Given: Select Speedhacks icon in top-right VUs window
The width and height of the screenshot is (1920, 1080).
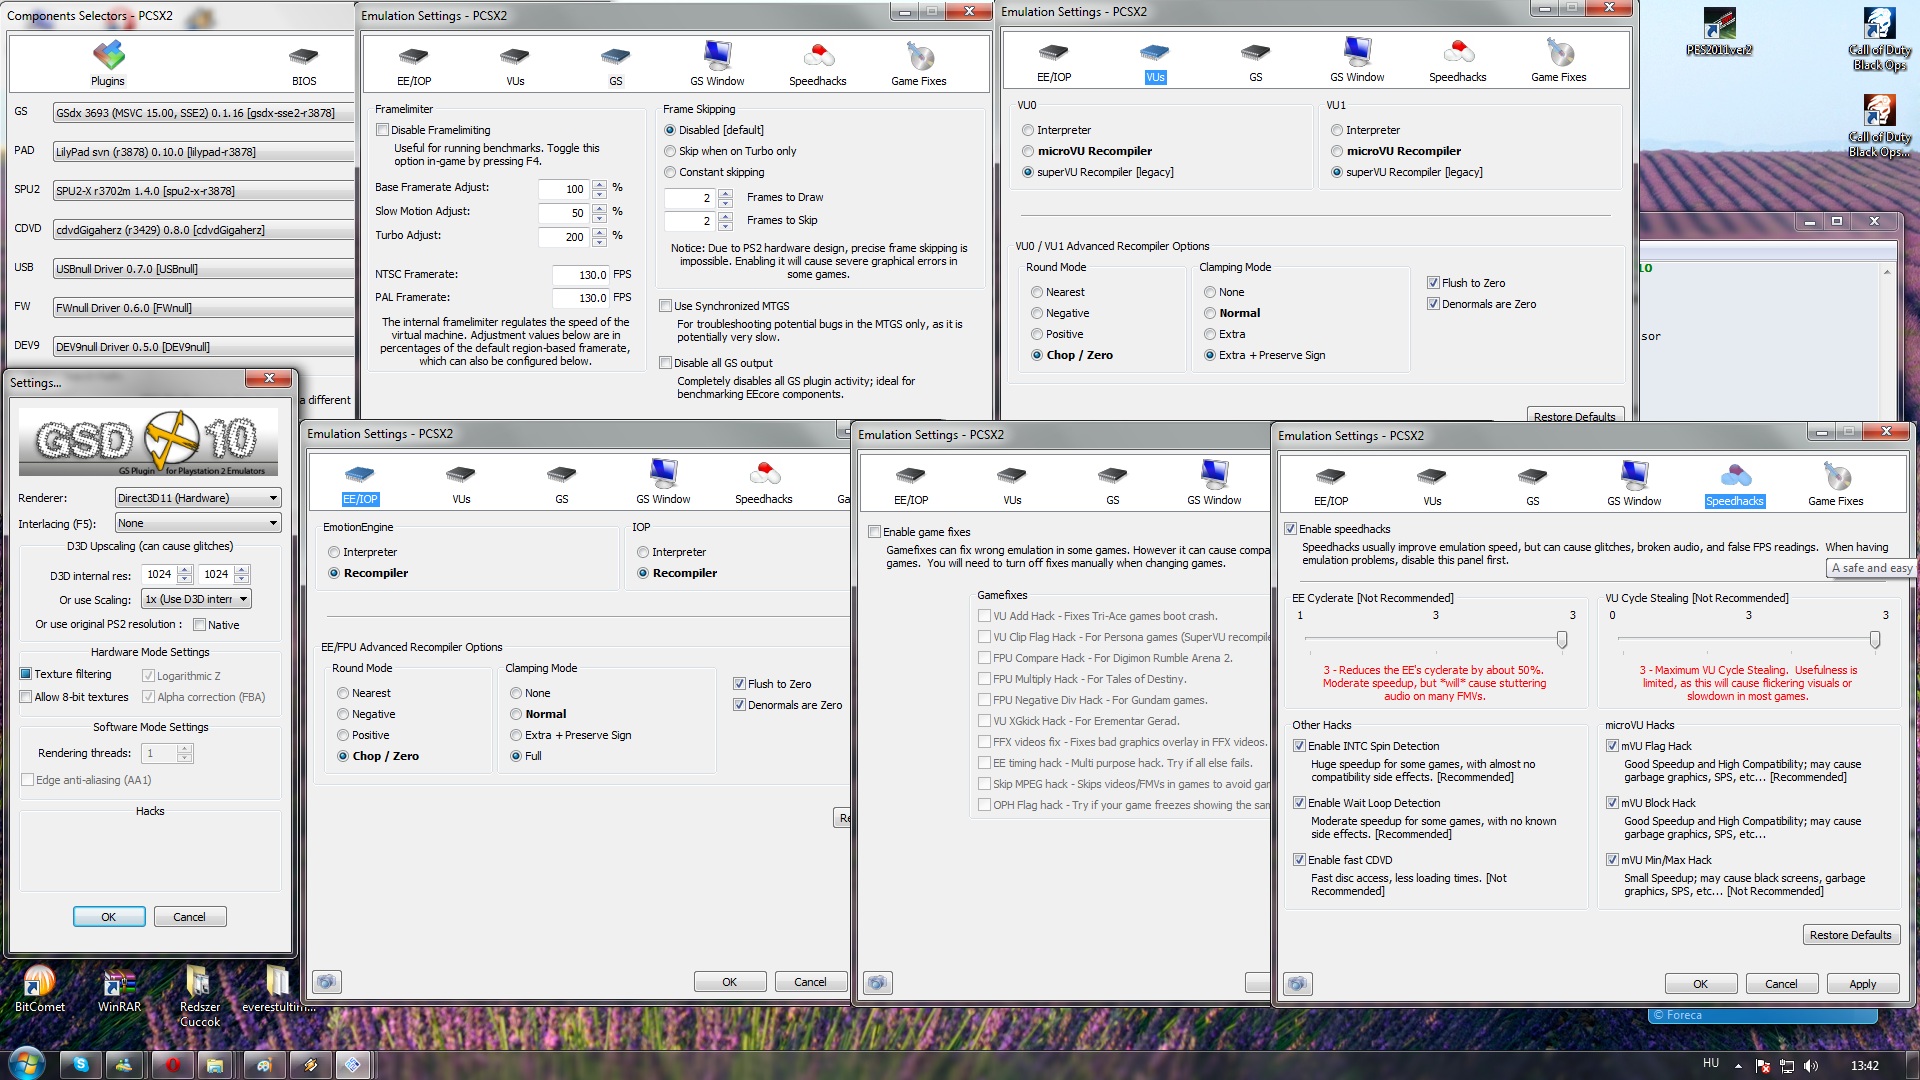Looking at the screenshot, I should (1458, 60).
